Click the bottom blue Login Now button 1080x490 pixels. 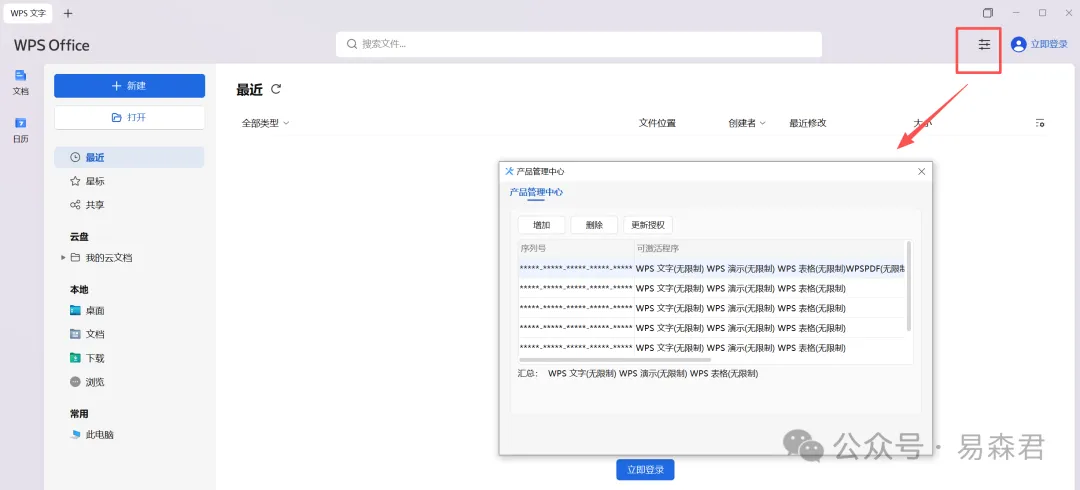point(645,470)
